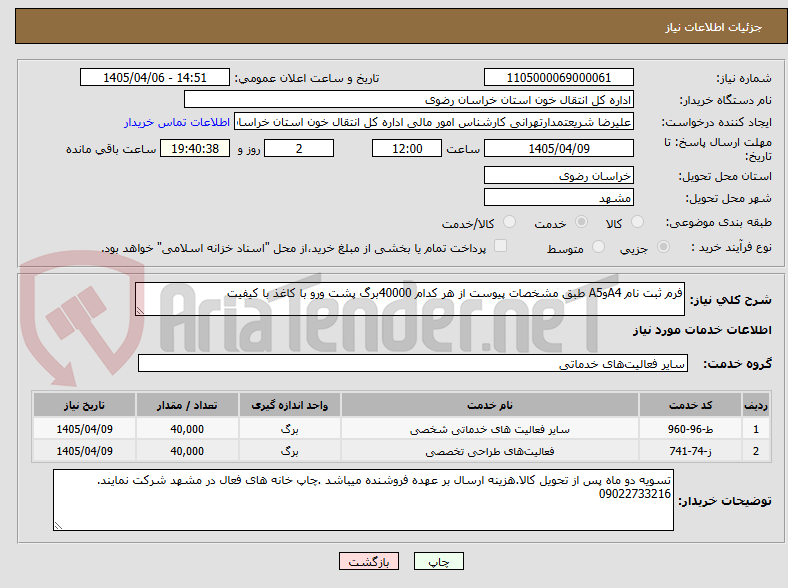Click the delivery city field مشهد

coord(558,197)
